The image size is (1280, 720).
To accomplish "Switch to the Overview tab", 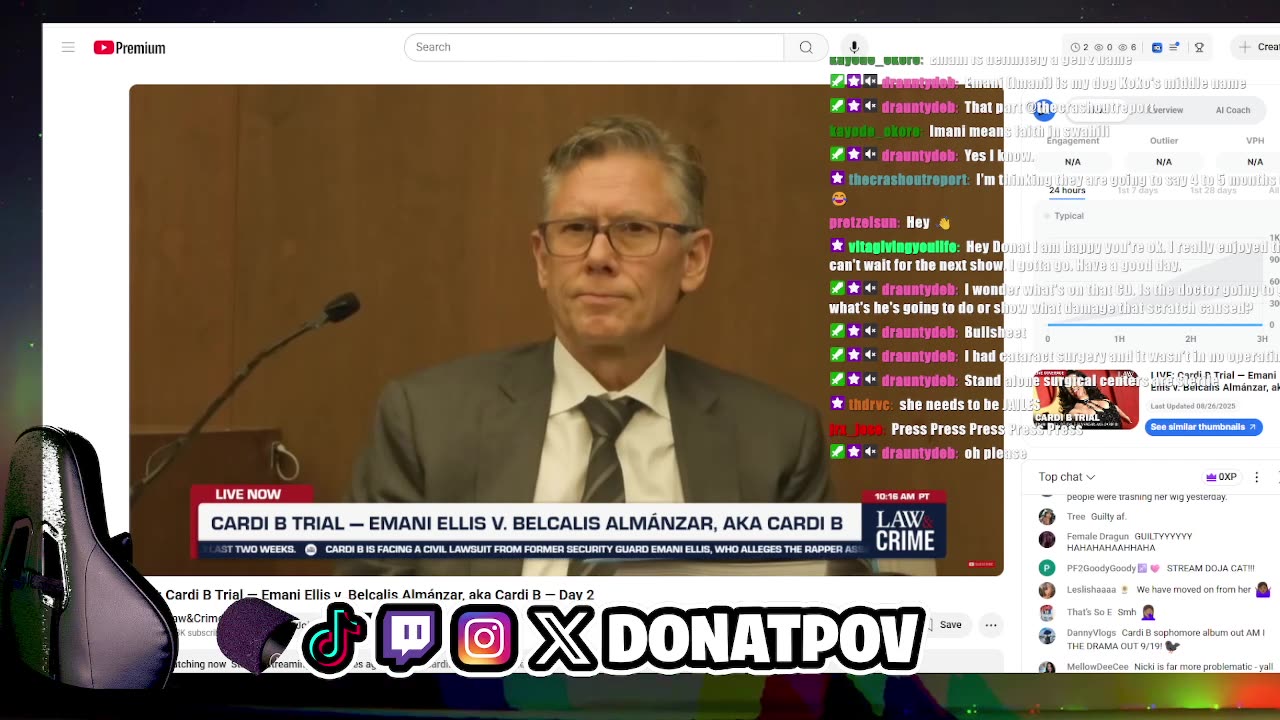I will (1165, 110).
